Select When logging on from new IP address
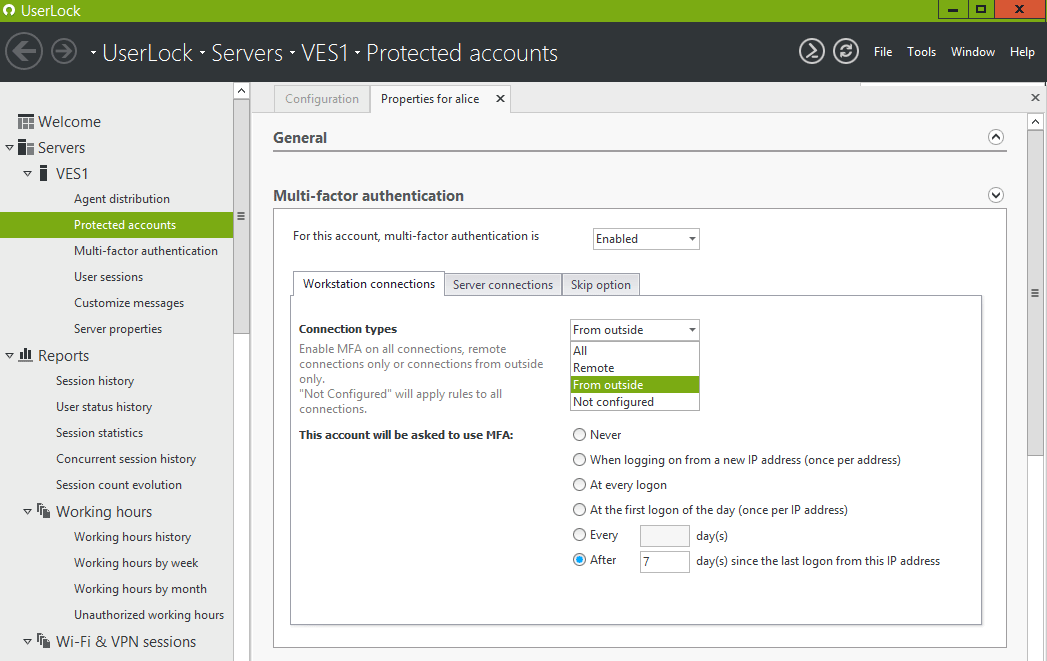1047x661 pixels. [579, 459]
